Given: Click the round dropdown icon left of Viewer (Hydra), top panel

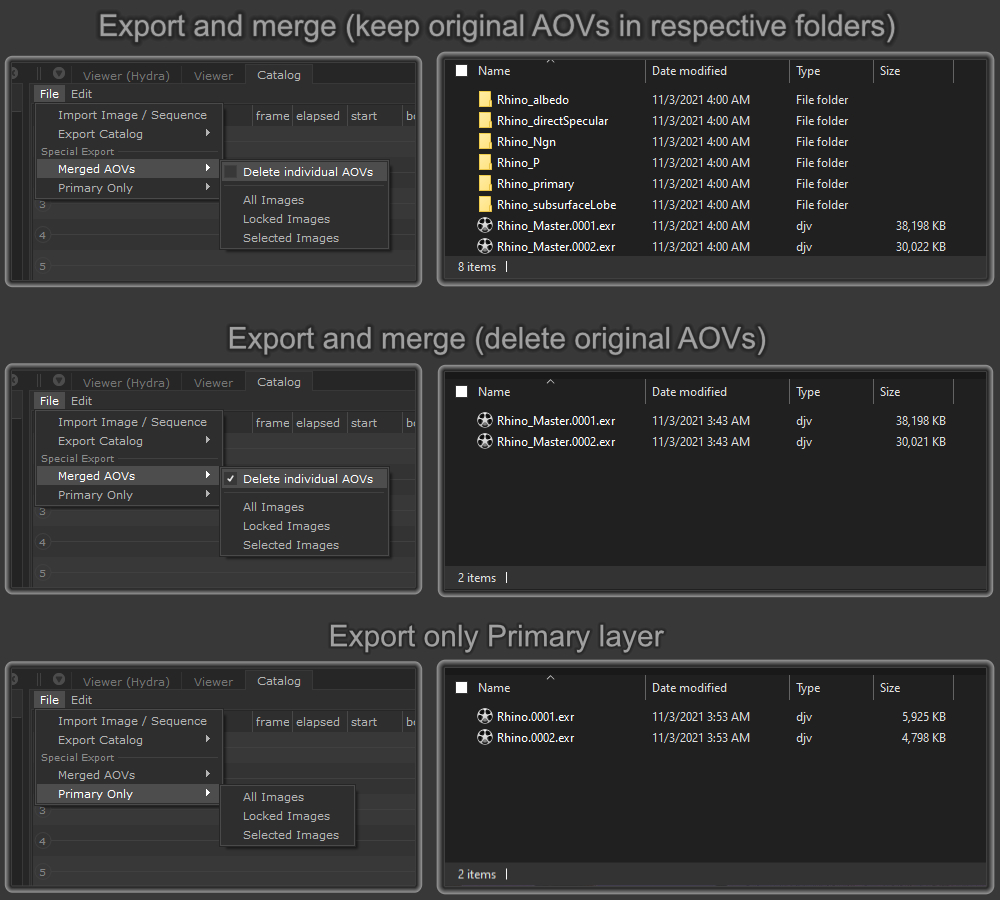Looking at the screenshot, I should point(59,73).
